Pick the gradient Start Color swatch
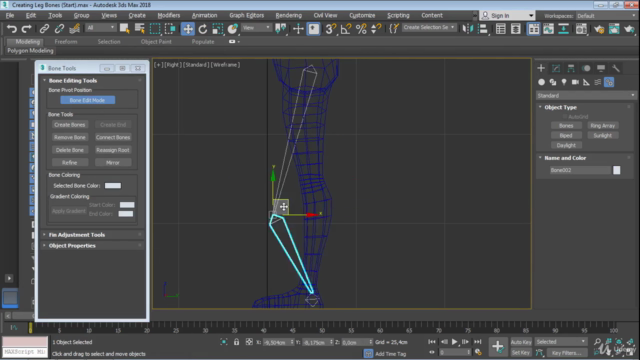 127,205
